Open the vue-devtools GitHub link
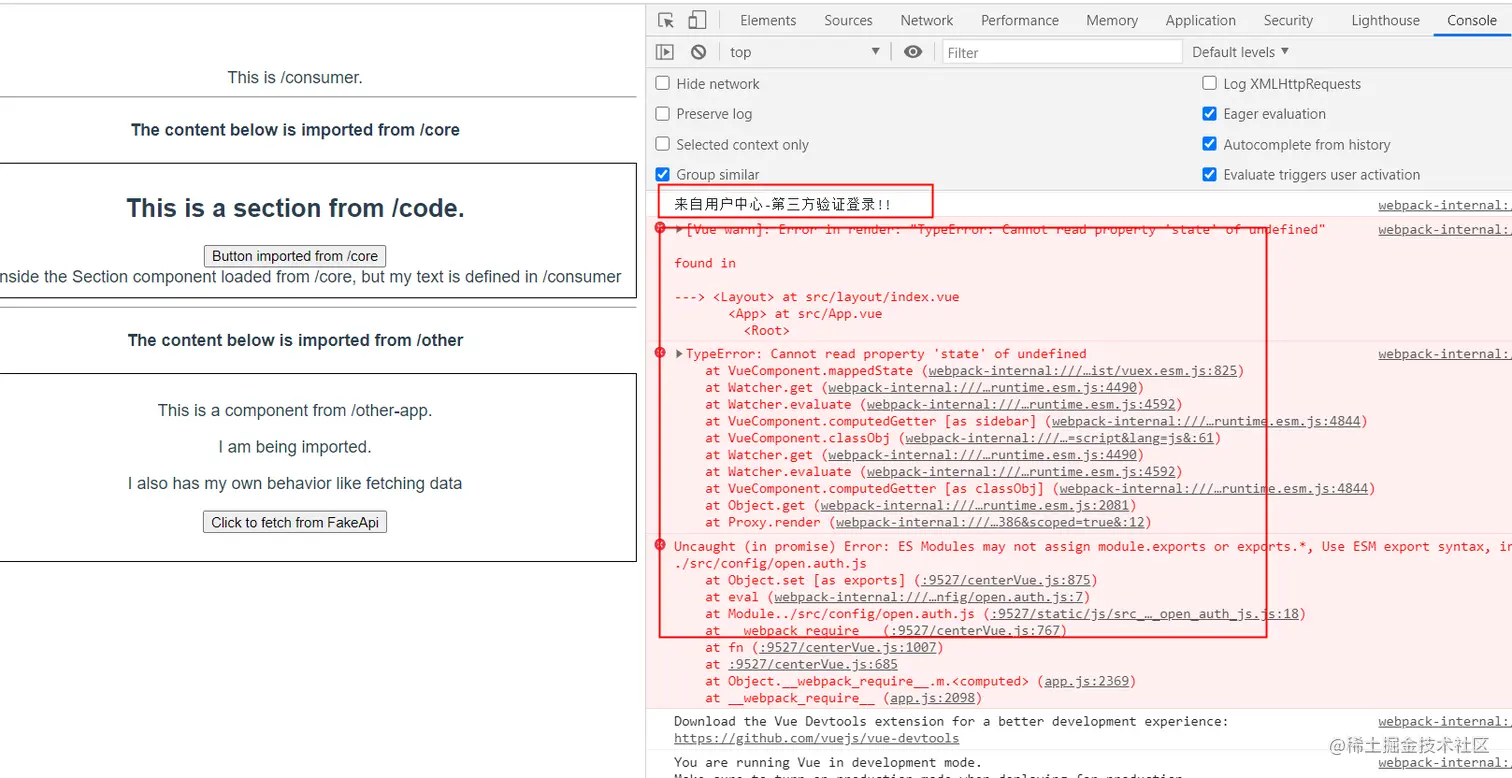Screen dimensions: 1512x778 click(816, 738)
